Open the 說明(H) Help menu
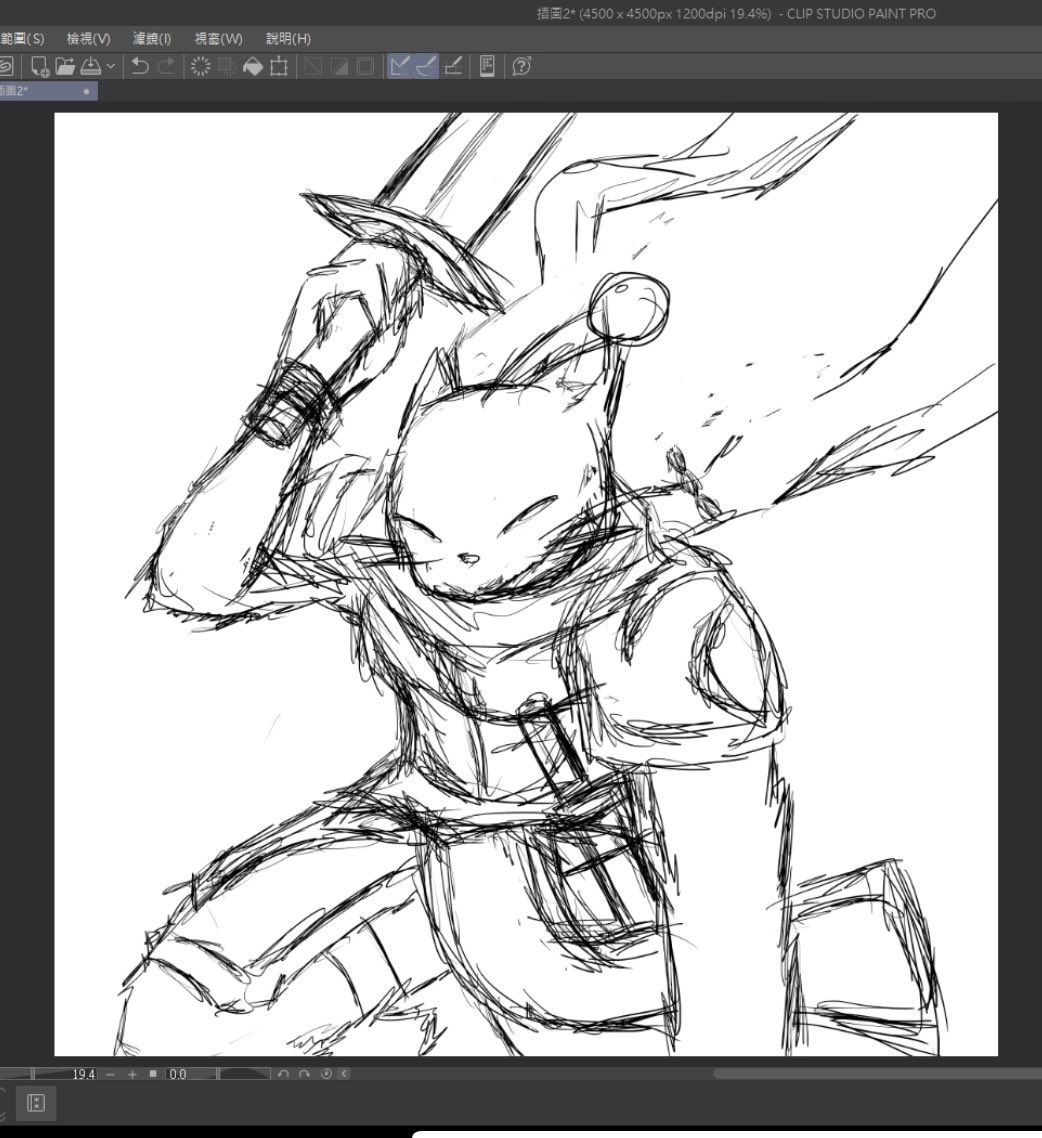The height and width of the screenshot is (1138, 1042). 288,38
